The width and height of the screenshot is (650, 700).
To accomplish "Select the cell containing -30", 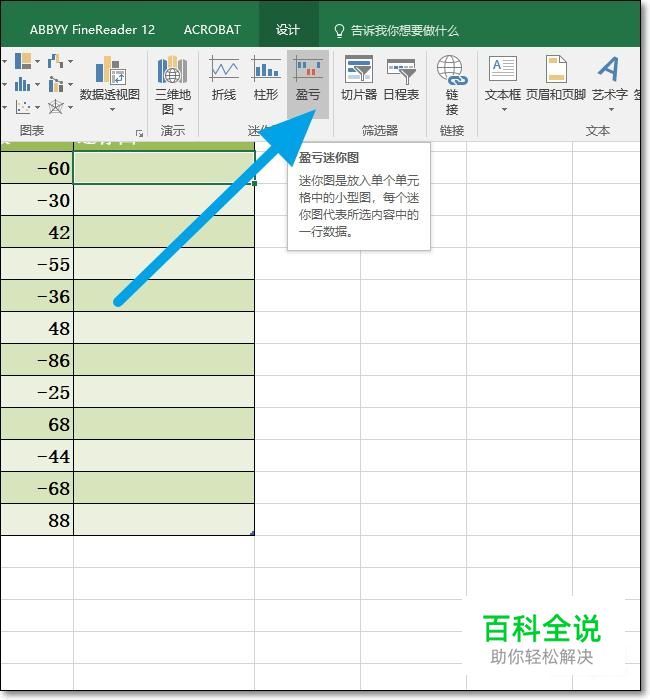I will (x=37, y=200).
